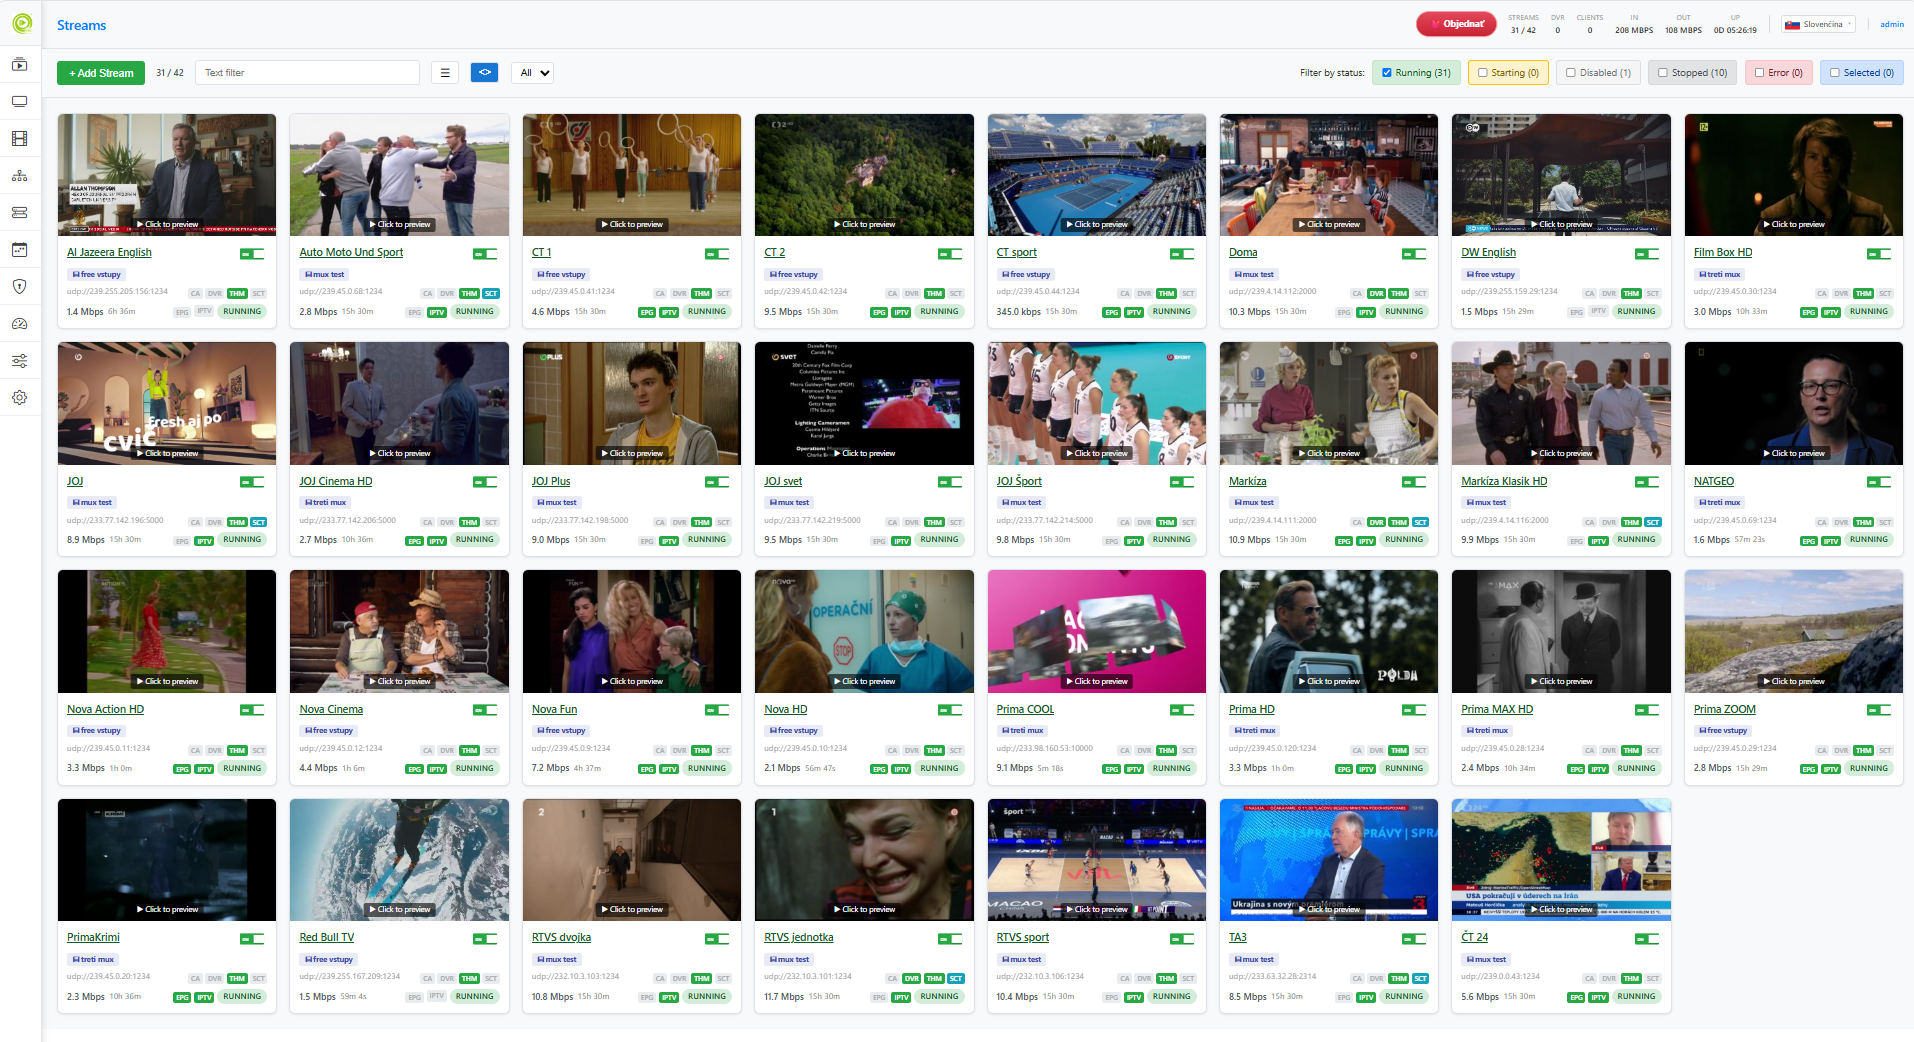
Task: Click the EPG badge on the CT 1 card
Action: click(647, 312)
